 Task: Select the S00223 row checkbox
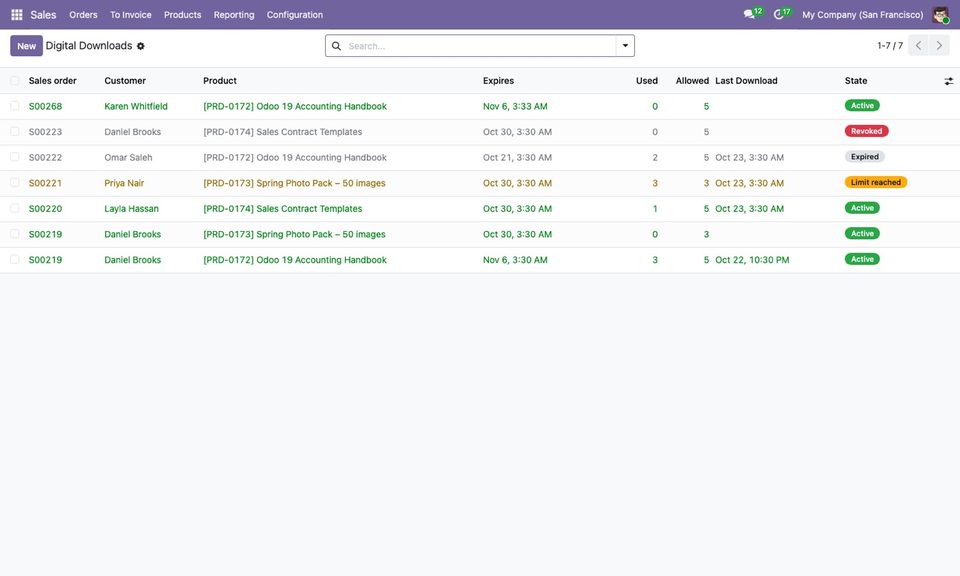coord(15,132)
